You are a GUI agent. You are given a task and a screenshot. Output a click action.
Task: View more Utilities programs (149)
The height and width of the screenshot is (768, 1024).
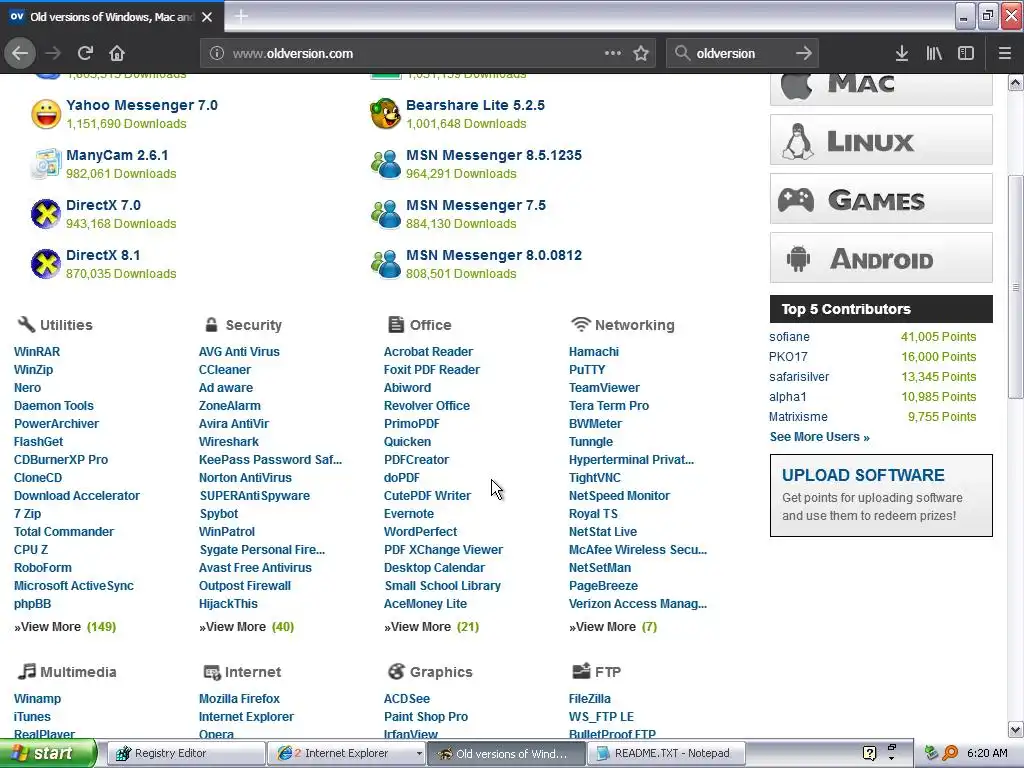tap(65, 627)
